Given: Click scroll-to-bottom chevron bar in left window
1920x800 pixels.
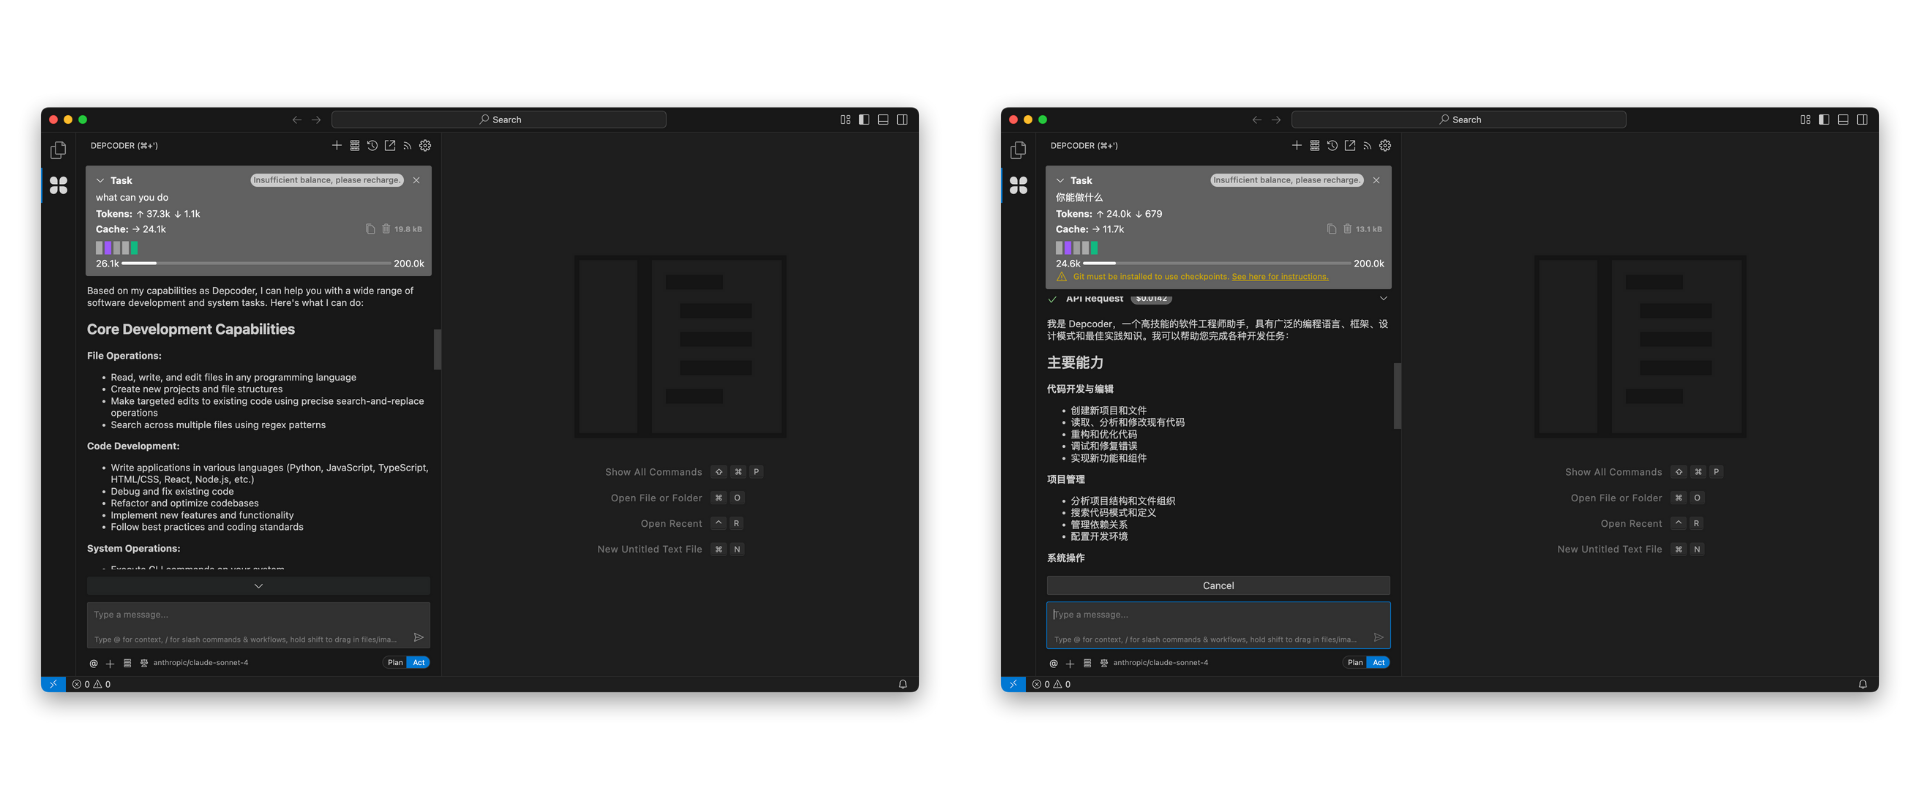Looking at the screenshot, I should pos(258,586).
